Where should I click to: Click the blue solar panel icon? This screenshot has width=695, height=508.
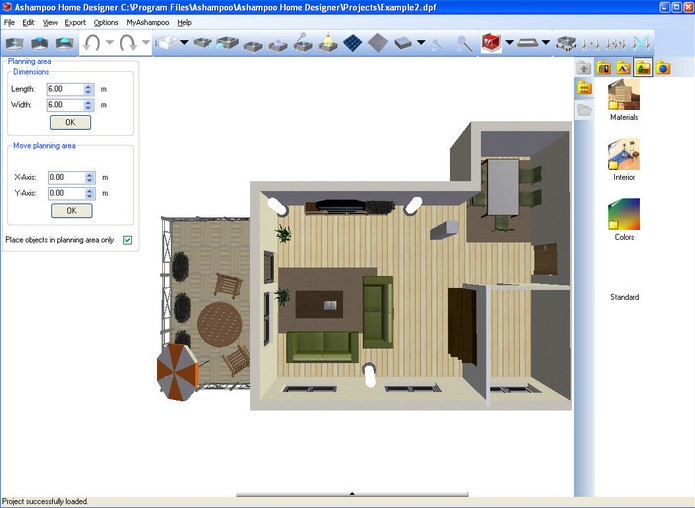click(x=353, y=43)
